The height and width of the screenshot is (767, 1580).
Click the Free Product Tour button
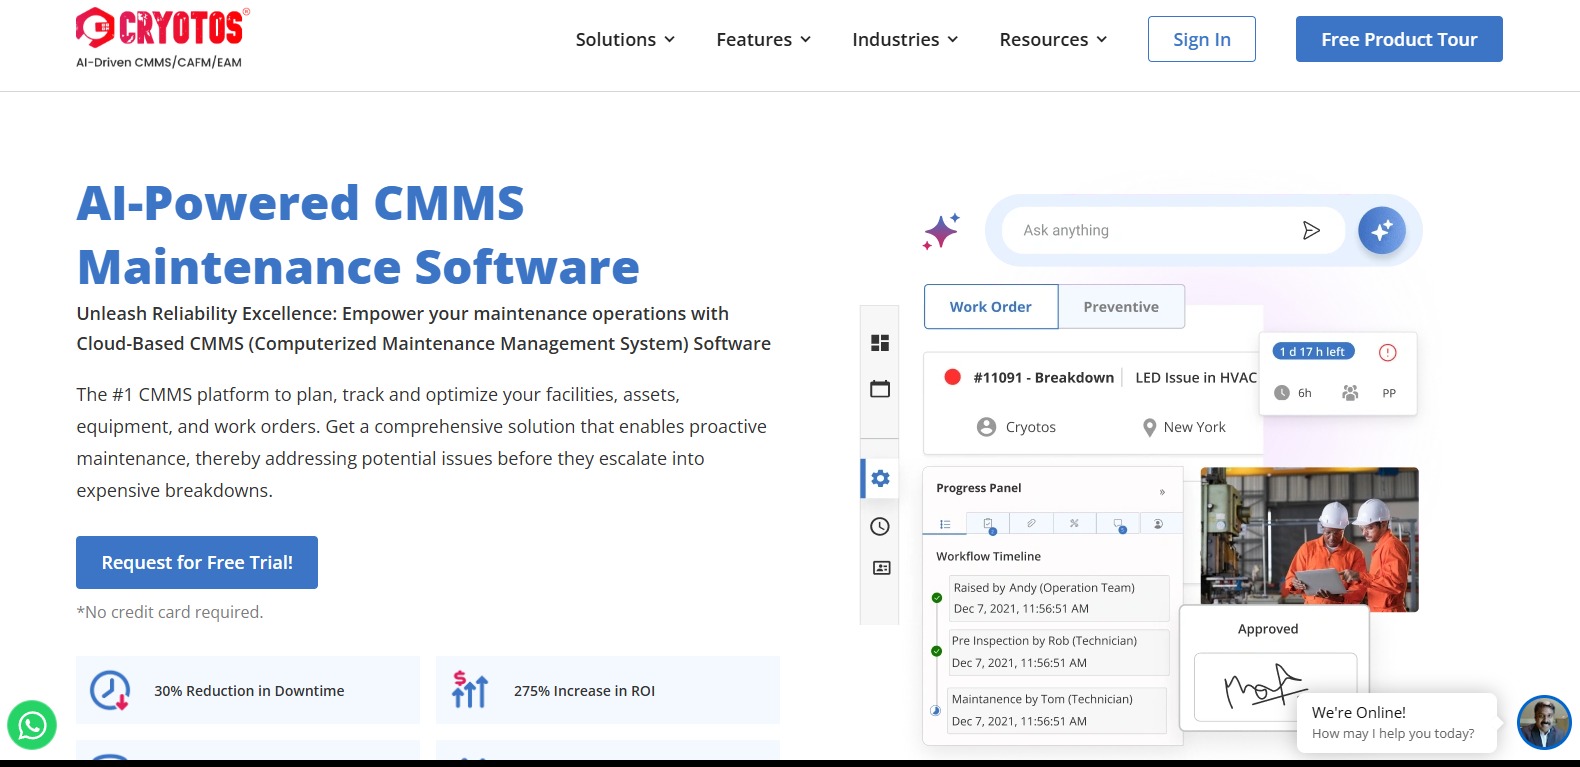pos(1399,39)
